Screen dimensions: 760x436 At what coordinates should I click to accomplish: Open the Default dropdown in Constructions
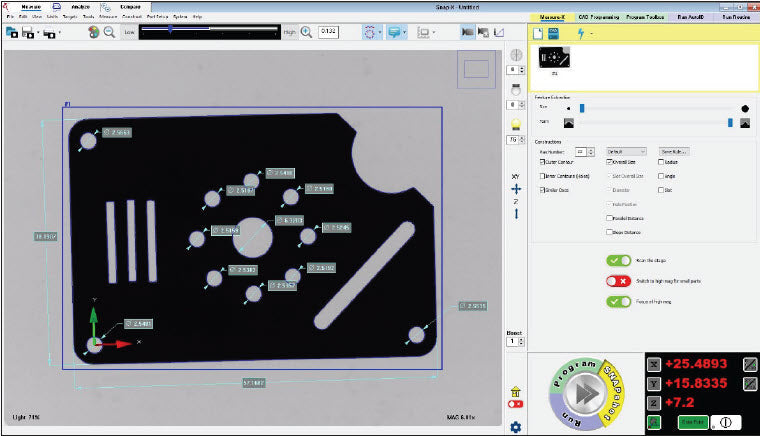[x=626, y=152]
